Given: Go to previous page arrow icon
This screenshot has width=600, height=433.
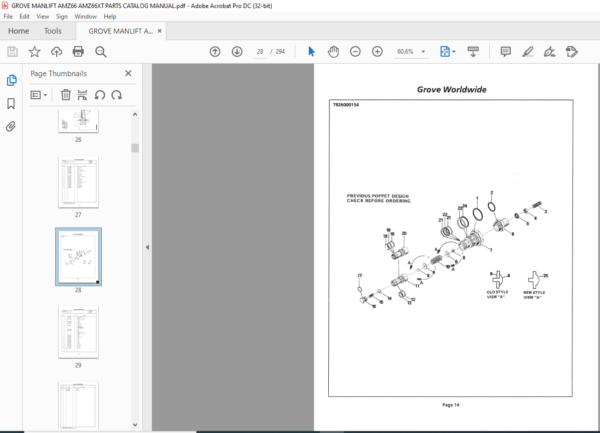Looking at the screenshot, I should (x=215, y=52).
